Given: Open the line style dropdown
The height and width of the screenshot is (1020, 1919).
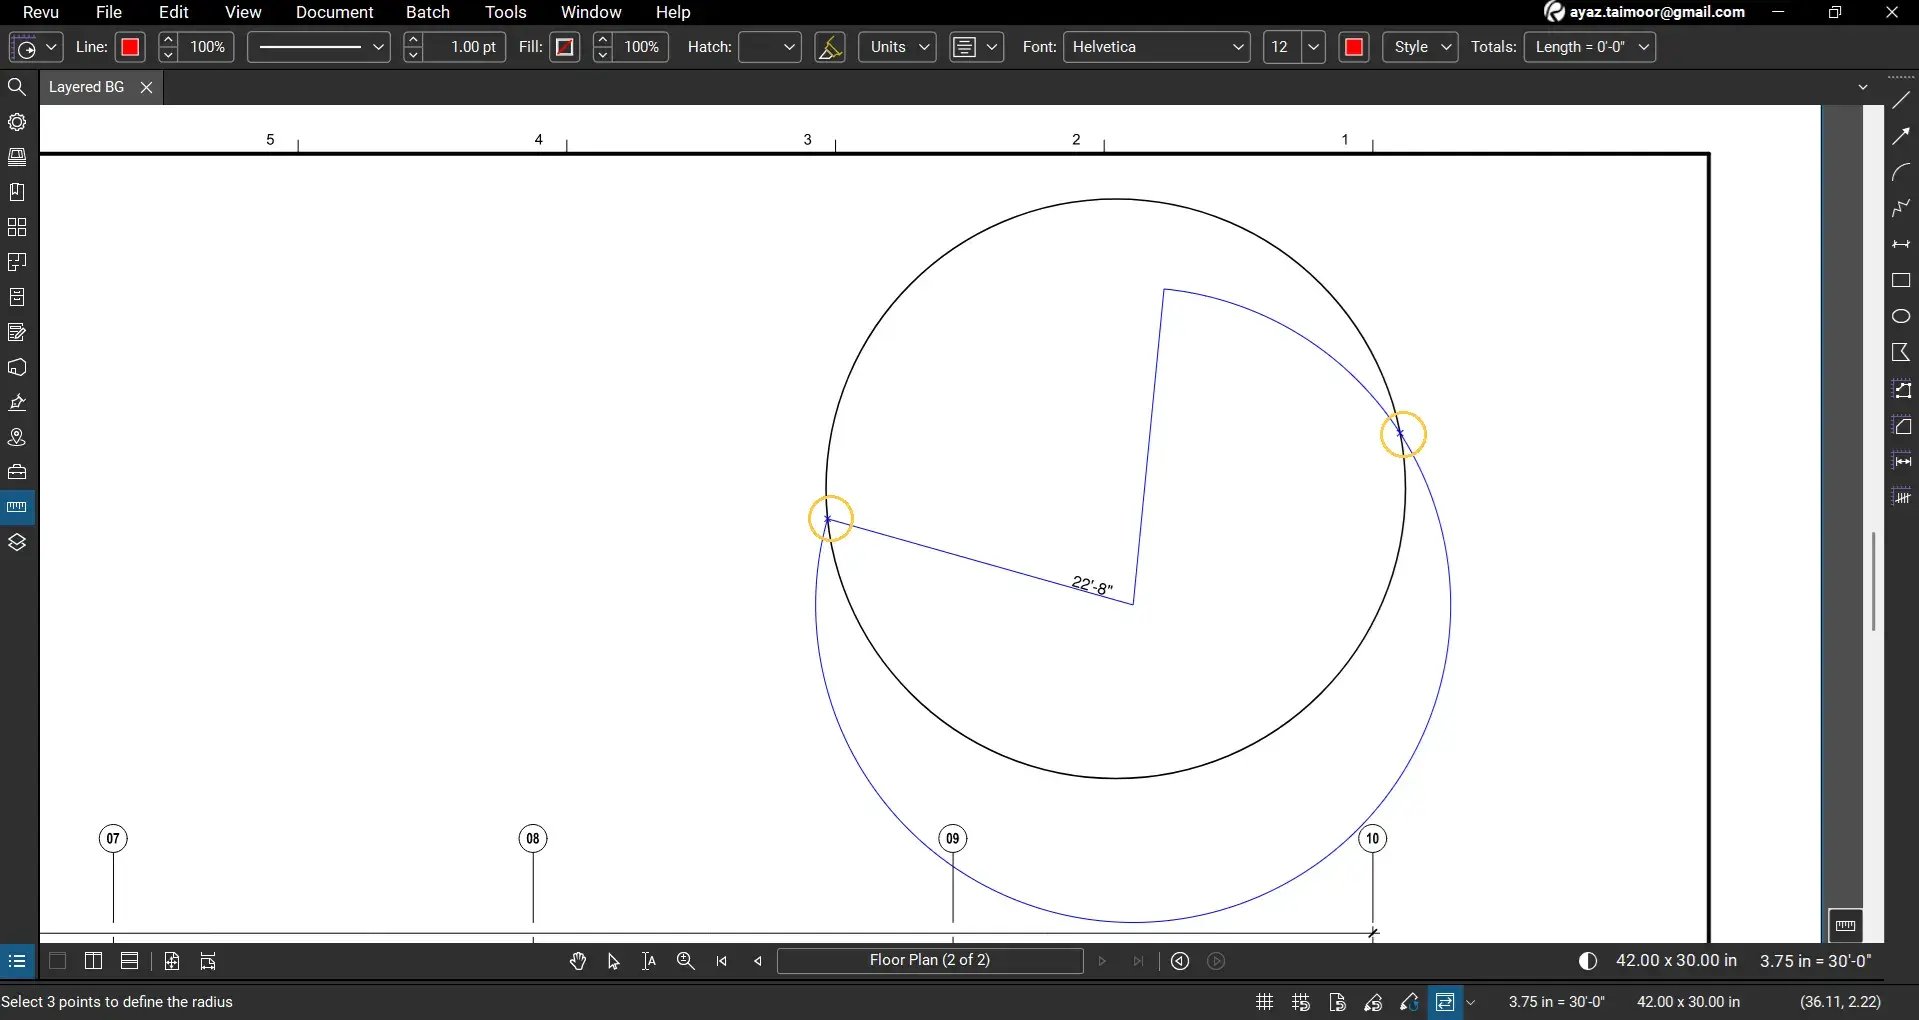Looking at the screenshot, I should coord(317,47).
